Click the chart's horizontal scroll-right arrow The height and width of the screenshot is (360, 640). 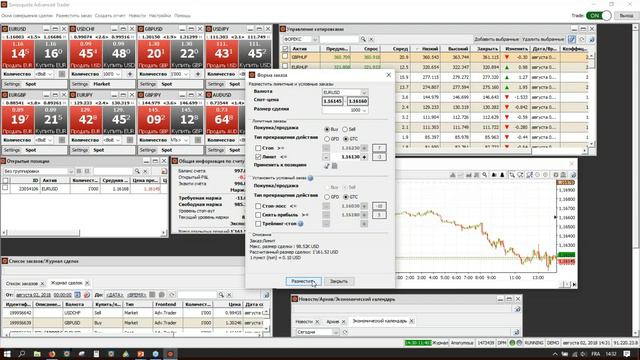[574, 284]
